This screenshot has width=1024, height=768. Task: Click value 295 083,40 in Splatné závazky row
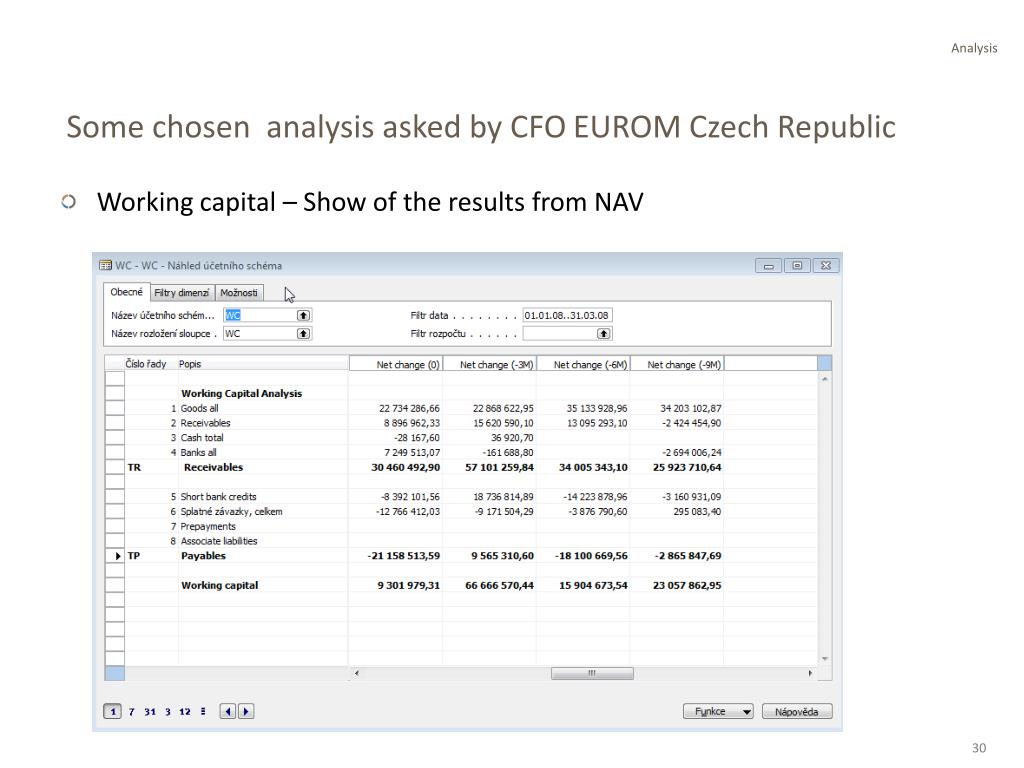(697, 512)
